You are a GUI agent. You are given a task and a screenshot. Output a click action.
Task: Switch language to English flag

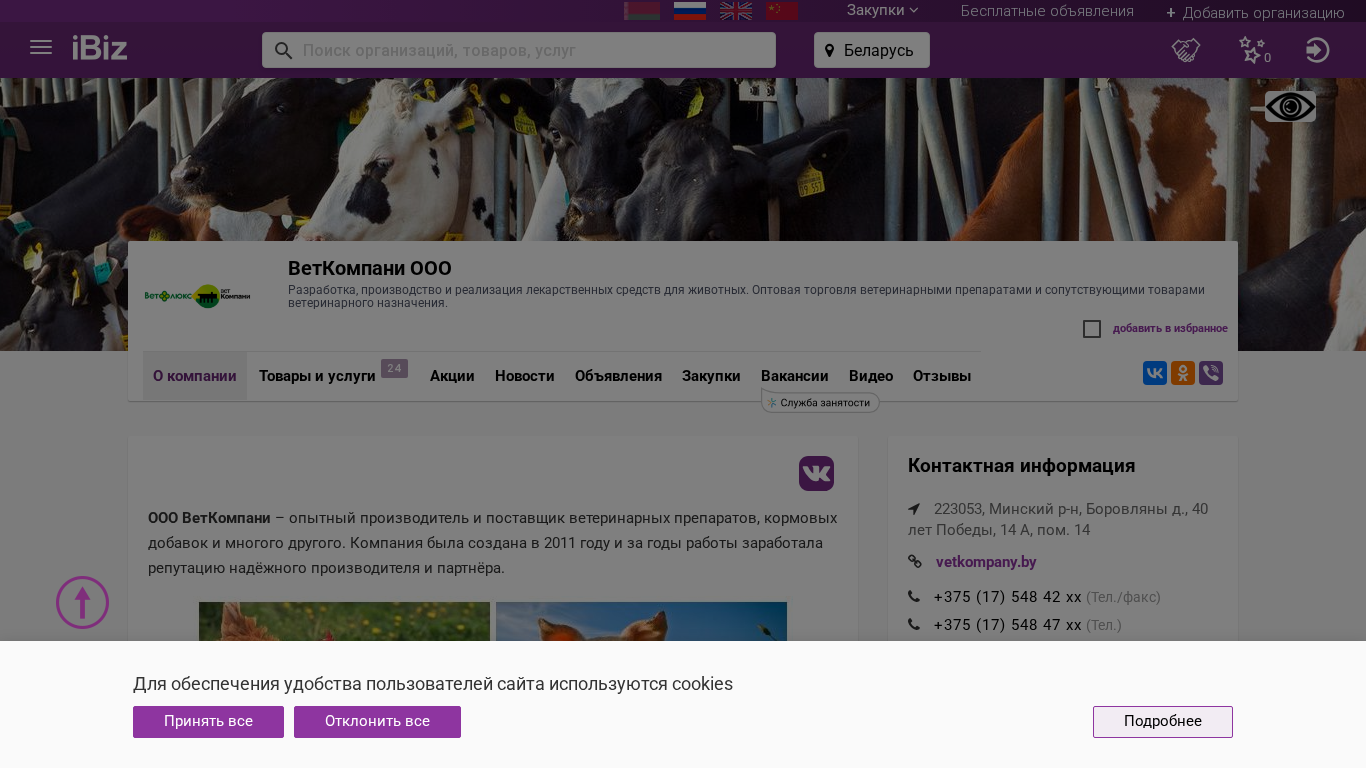(735, 11)
